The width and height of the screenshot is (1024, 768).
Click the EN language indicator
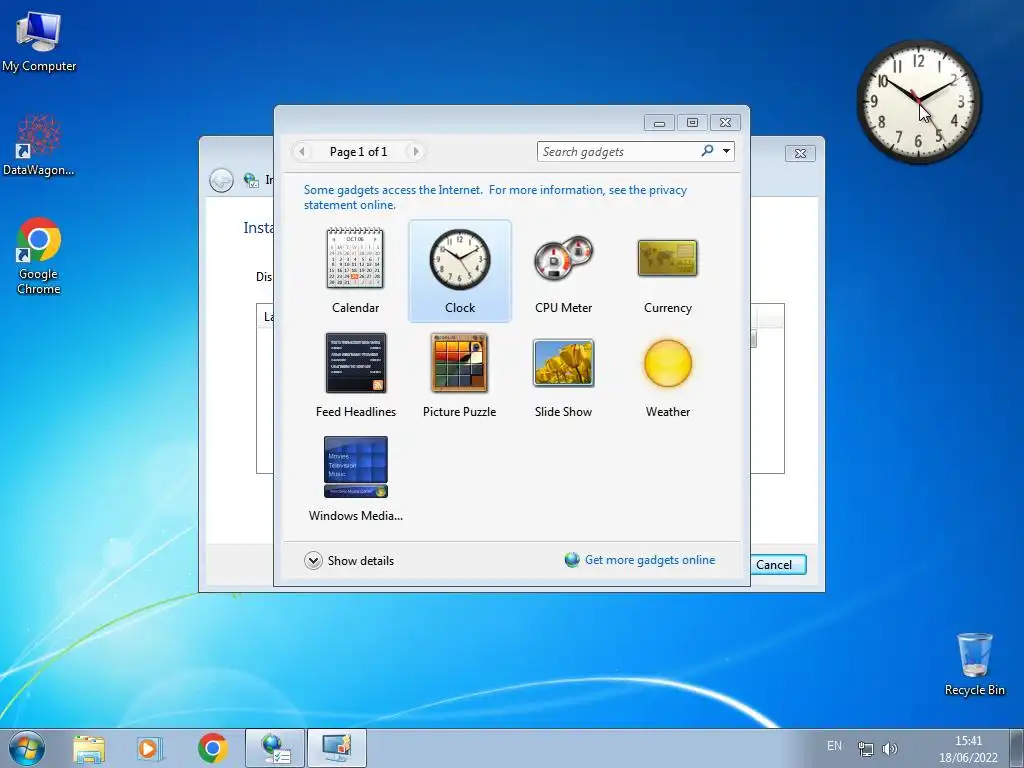(x=834, y=746)
